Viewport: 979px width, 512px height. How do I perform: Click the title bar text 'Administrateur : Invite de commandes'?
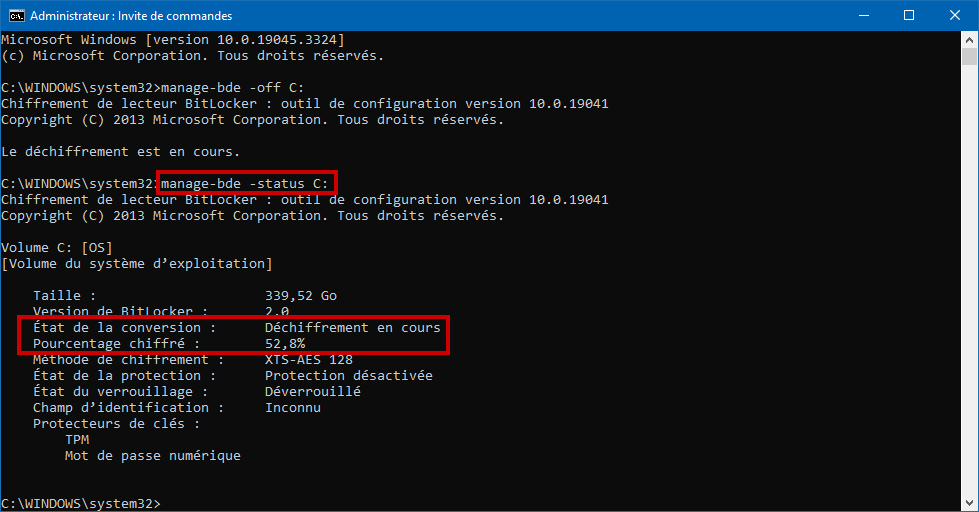(131, 16)
